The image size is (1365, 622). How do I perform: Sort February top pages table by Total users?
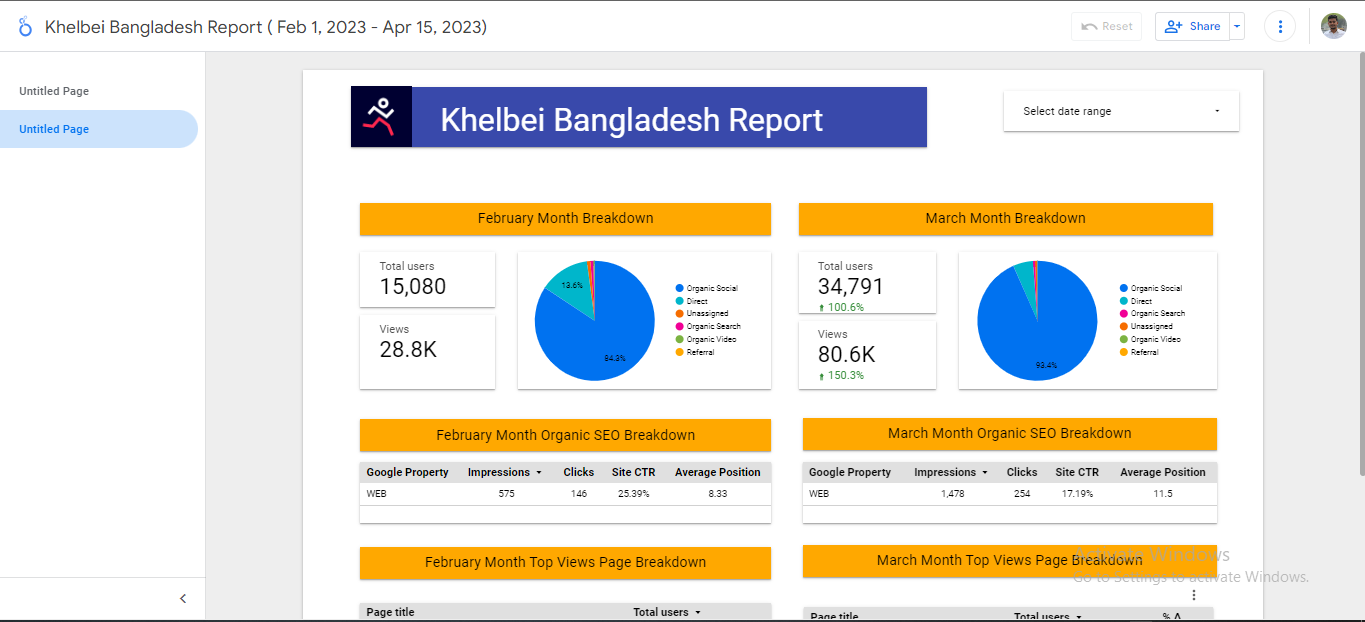667,612
